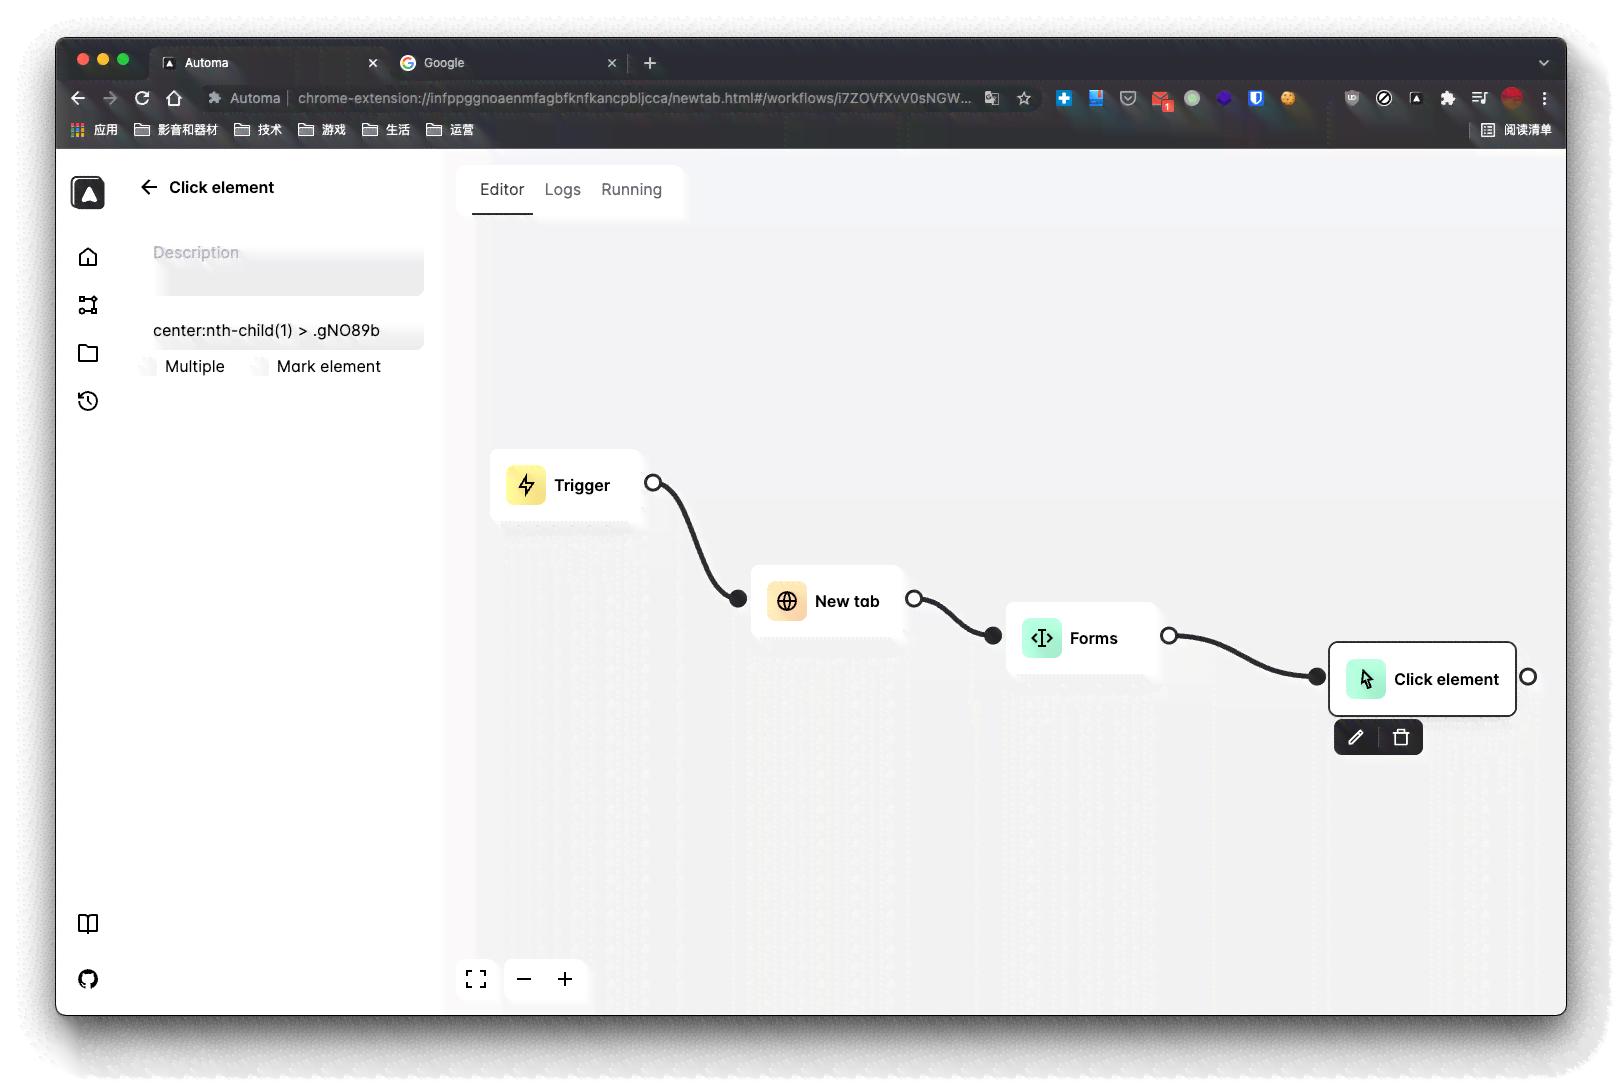
Task: Zoom out the editor canvas
Action: coord(524,979)
